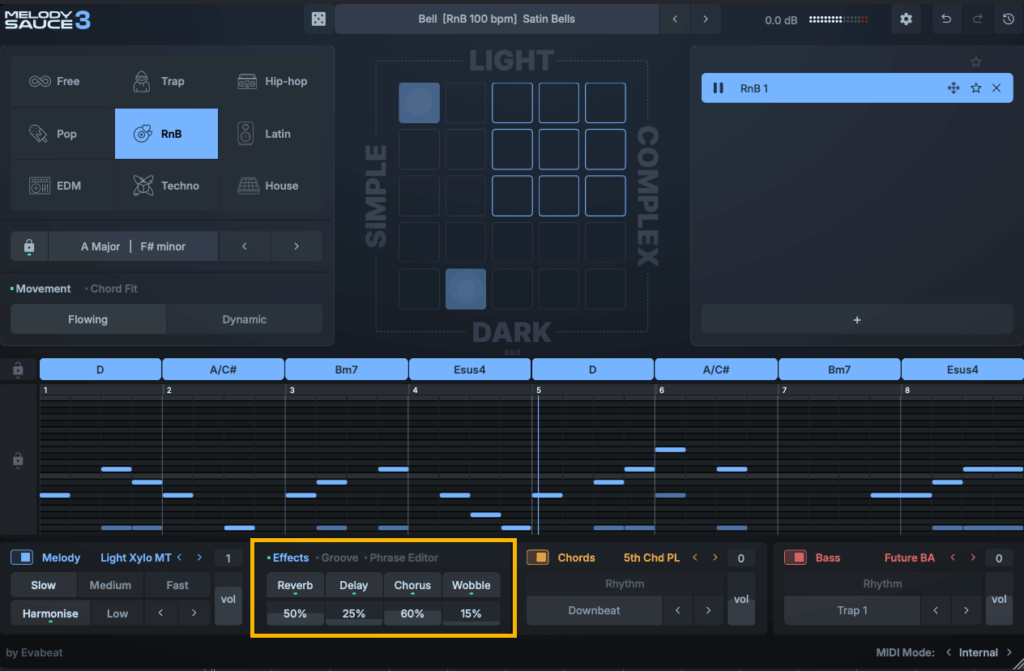Image resolution: width=1024 pixels, height=671 pixels.
Task: Select previous key with left chevron
Action: (244, 246)
